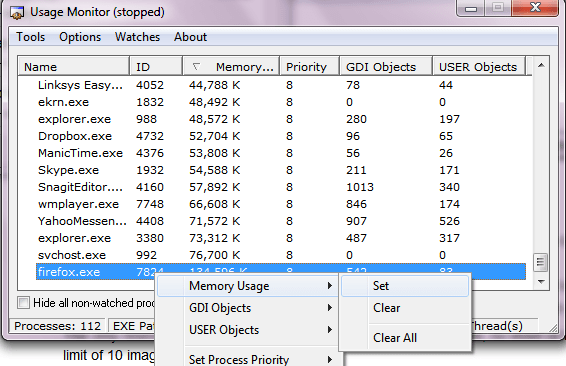
Task: Select the svchost.exe process
Action: click(281, 255)
